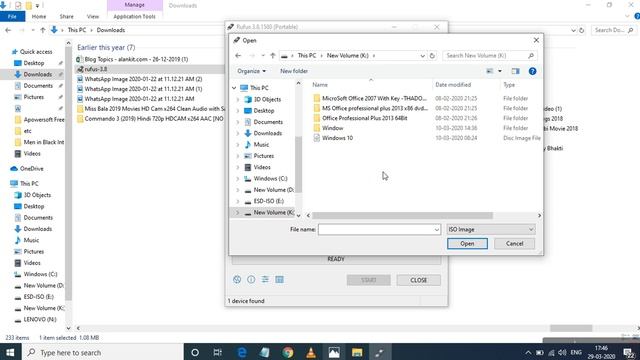This screenshot has width=640, height=360.
Task: Open View tab in Explorer ribbon
Action: tap(93, 16)
